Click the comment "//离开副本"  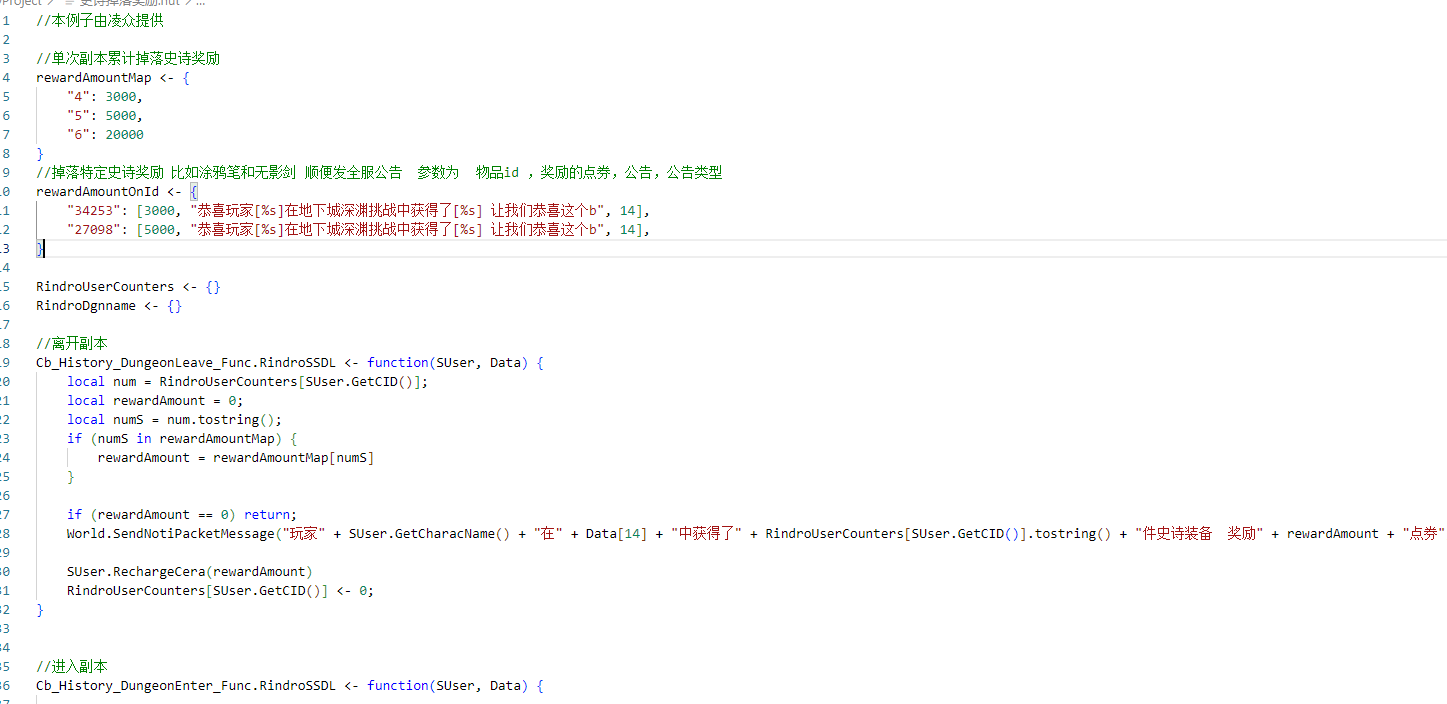pos(72,344)
